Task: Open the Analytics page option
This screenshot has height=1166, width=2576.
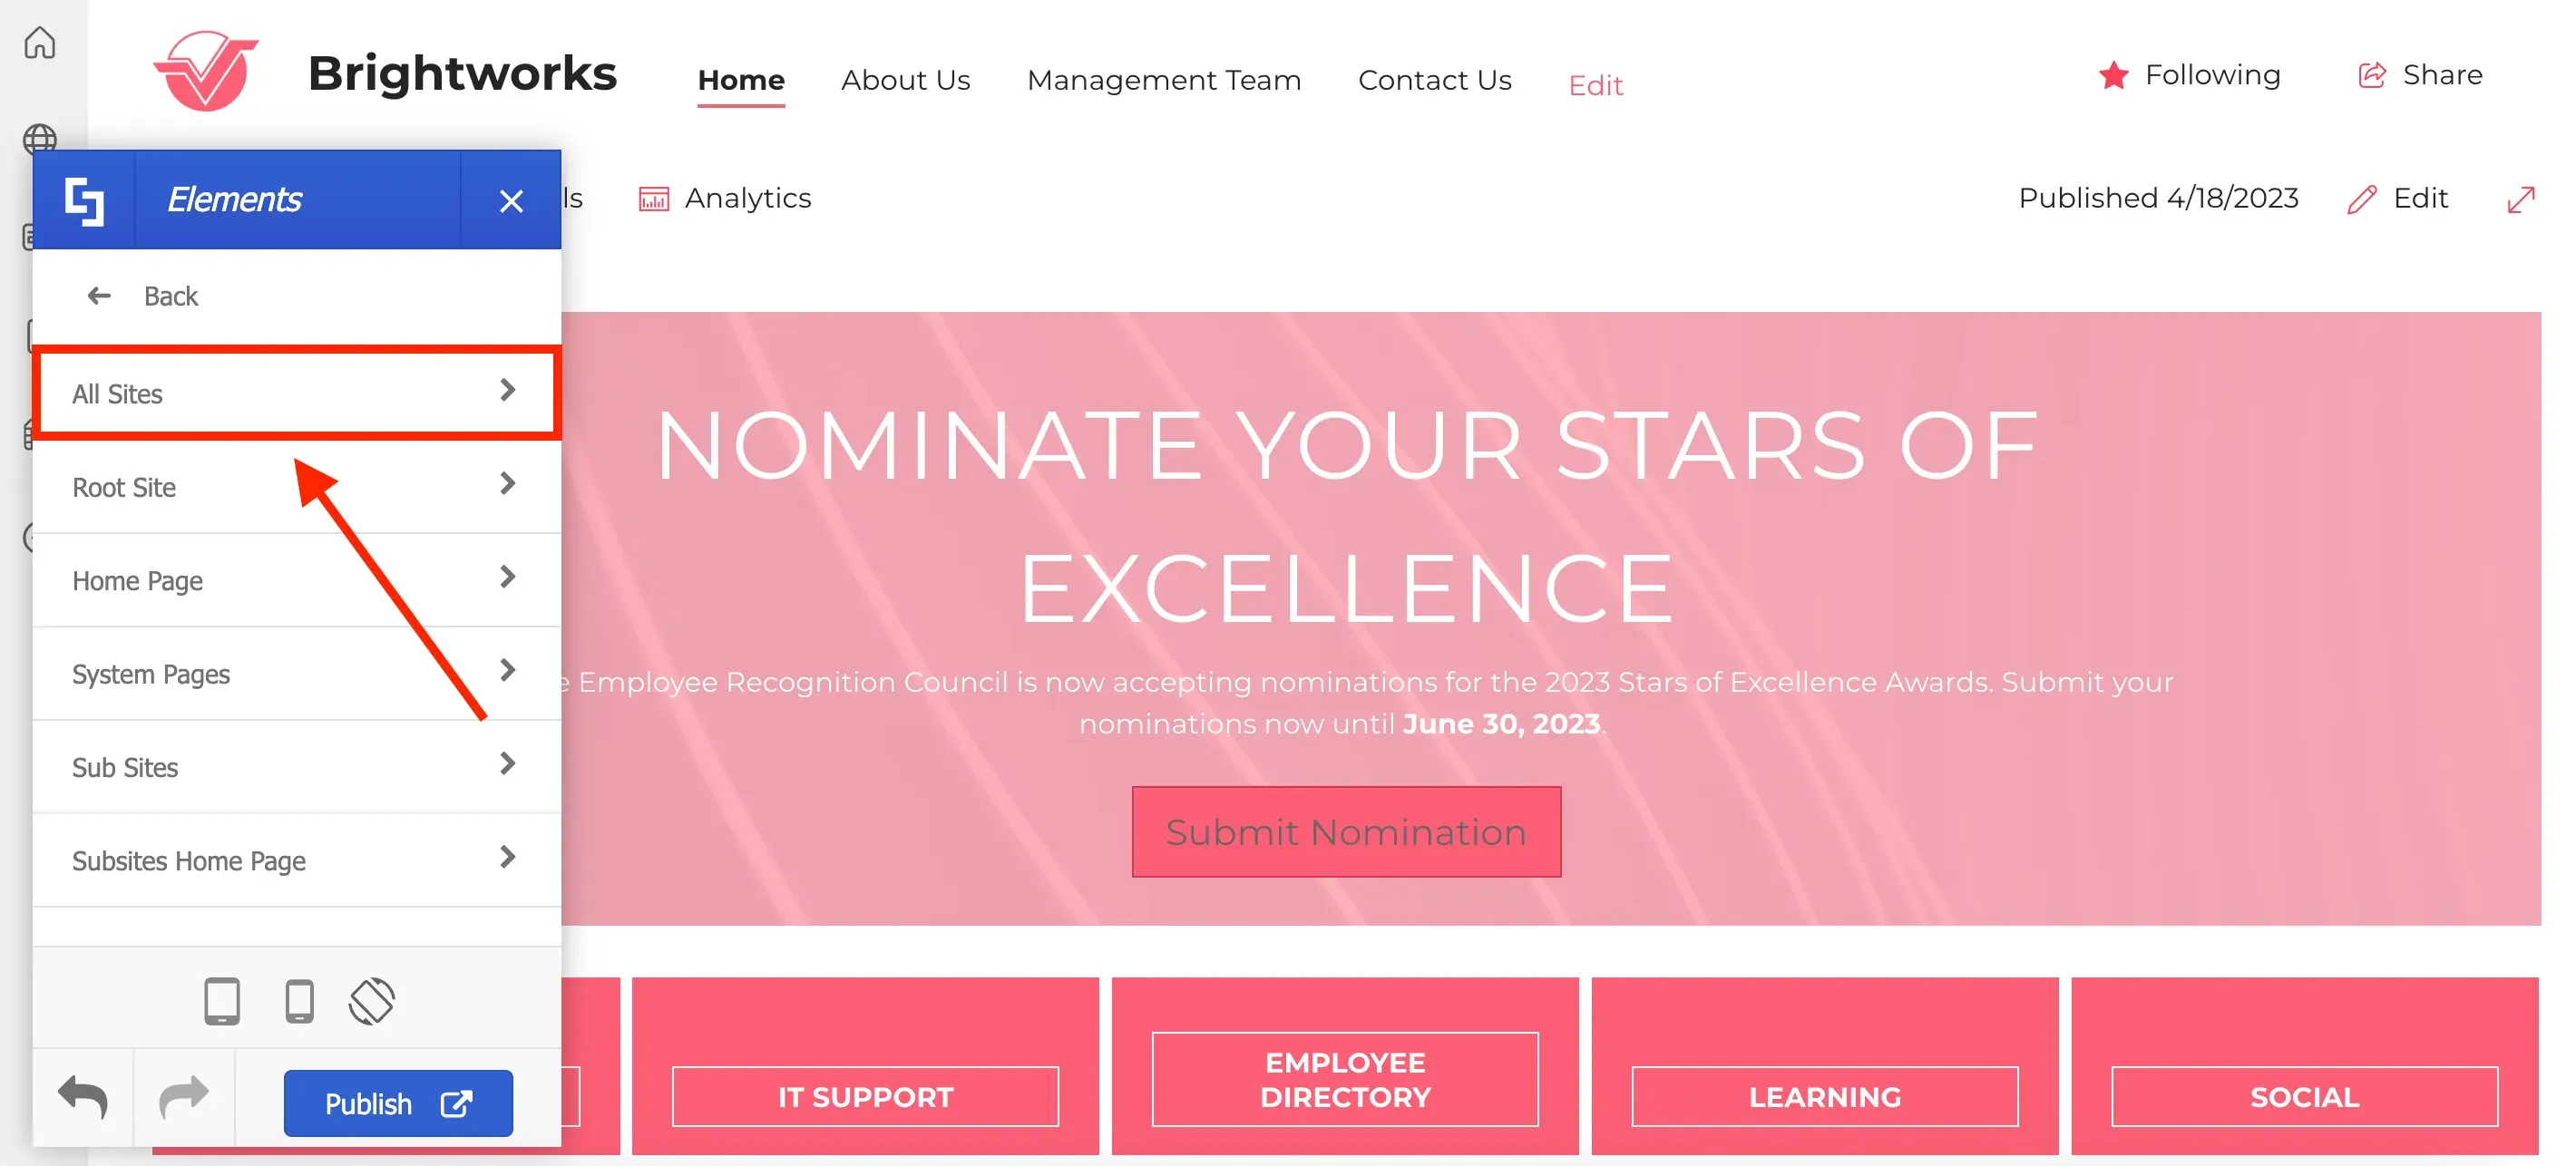Action: point(725,199)
